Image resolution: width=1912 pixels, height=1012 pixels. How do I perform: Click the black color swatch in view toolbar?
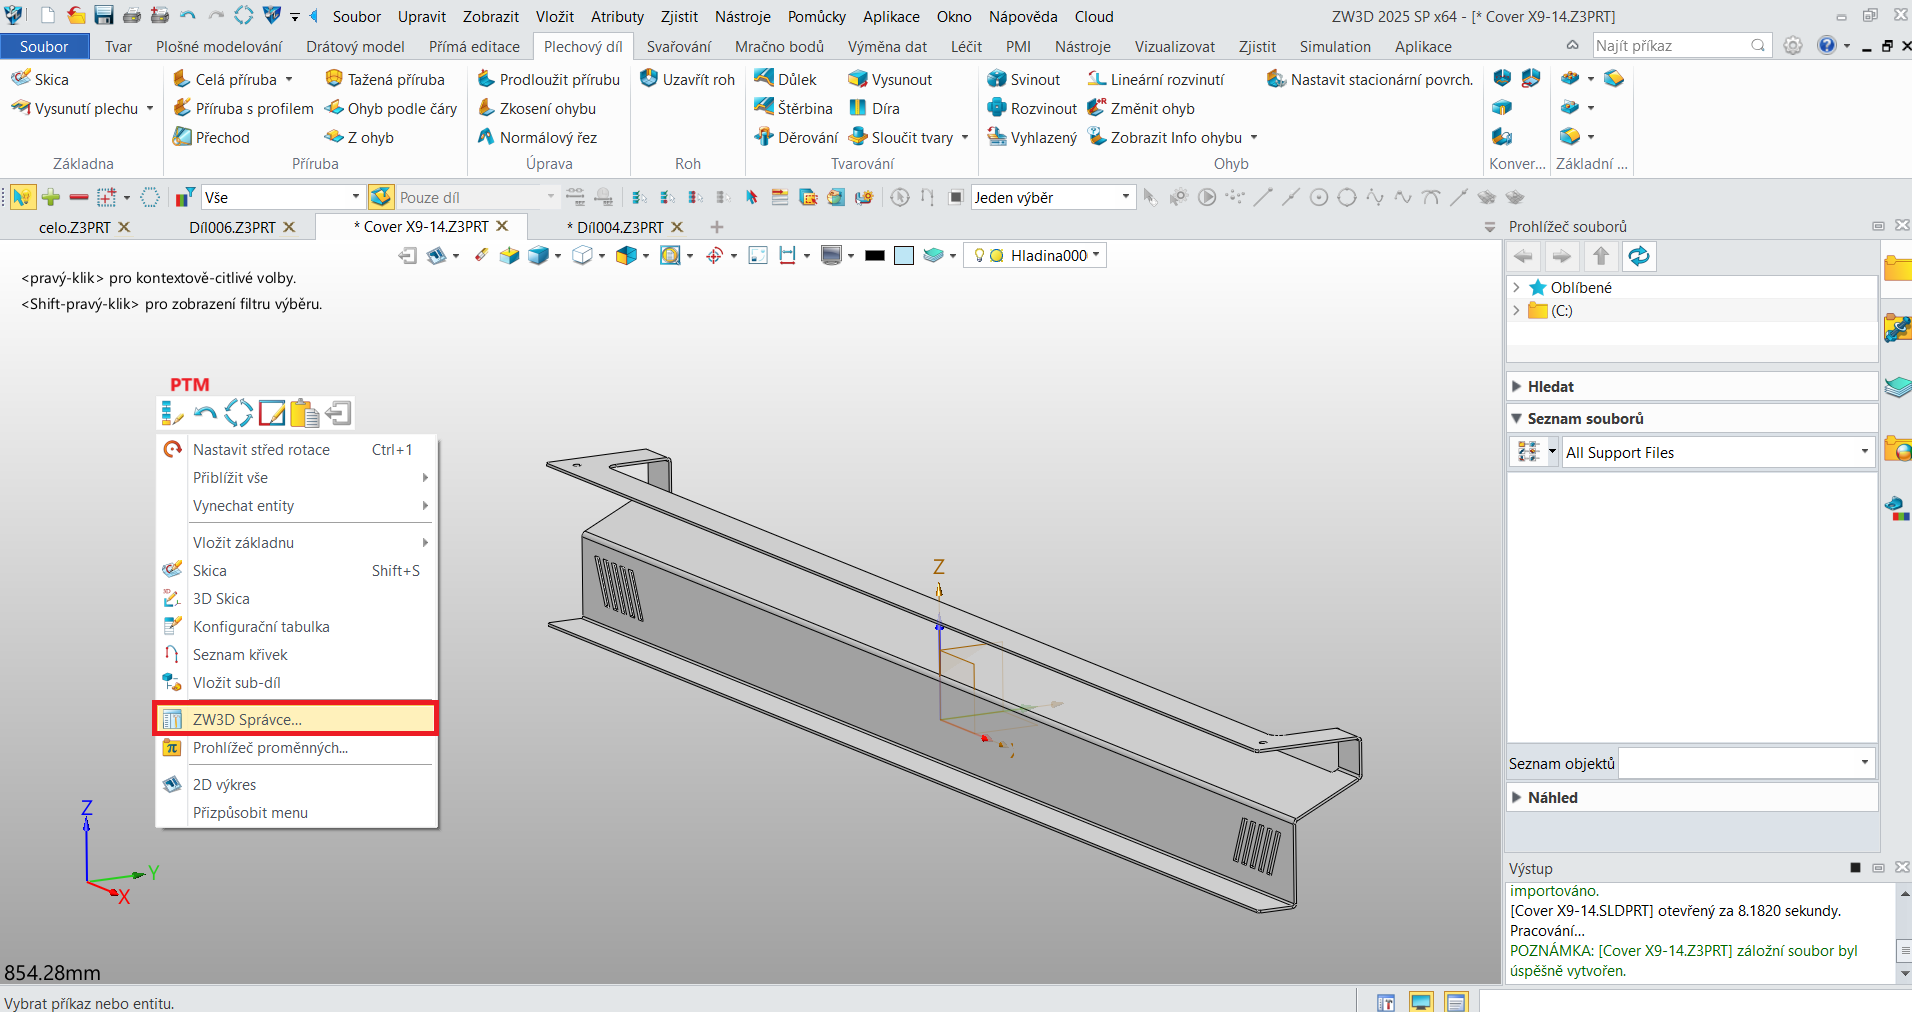(x=875, y=256)
